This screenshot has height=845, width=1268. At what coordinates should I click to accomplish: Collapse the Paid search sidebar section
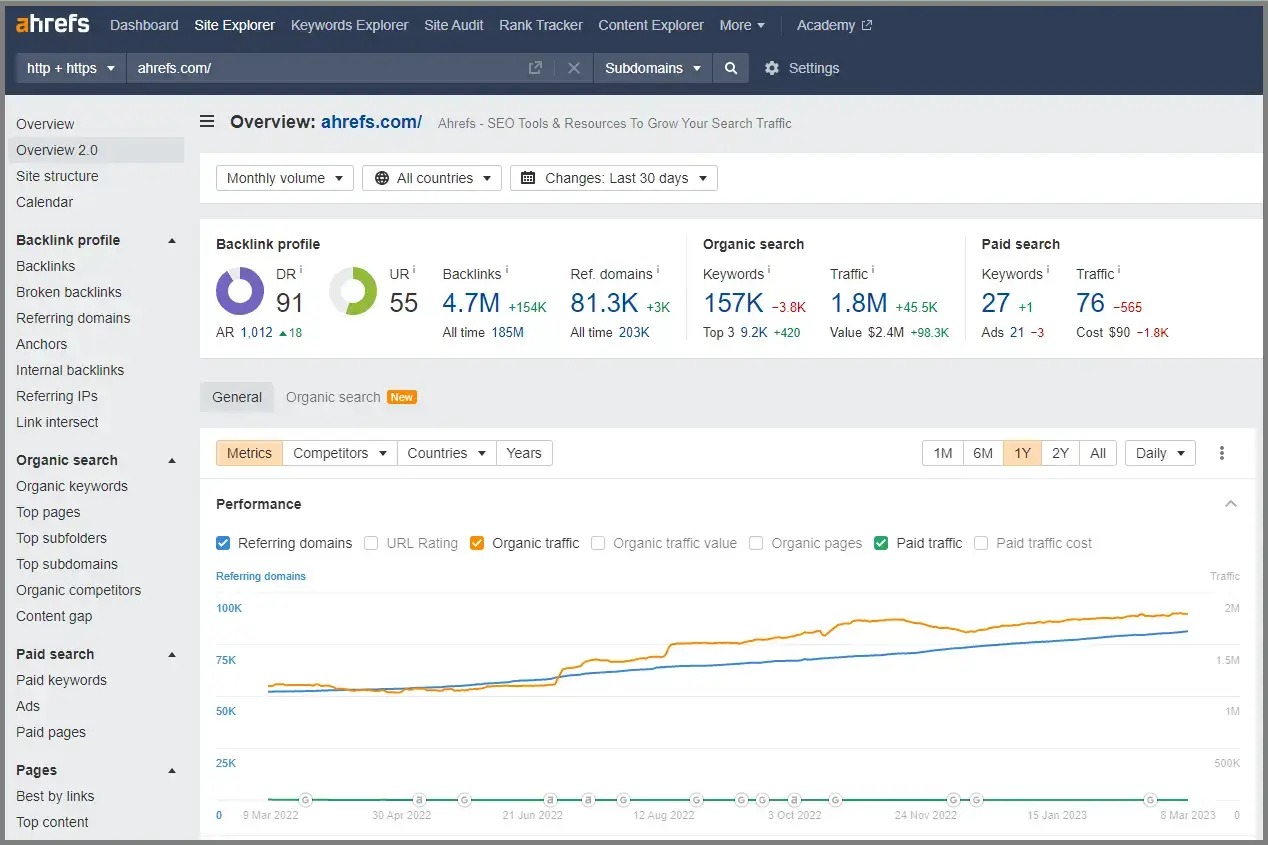point(172,655)
